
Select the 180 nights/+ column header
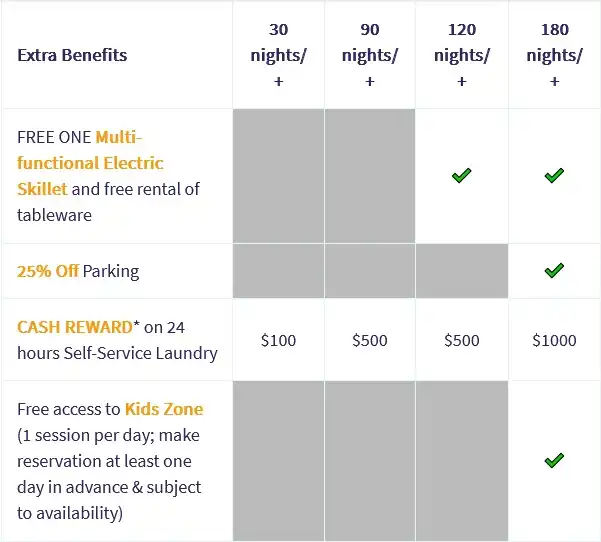[554, 55]
